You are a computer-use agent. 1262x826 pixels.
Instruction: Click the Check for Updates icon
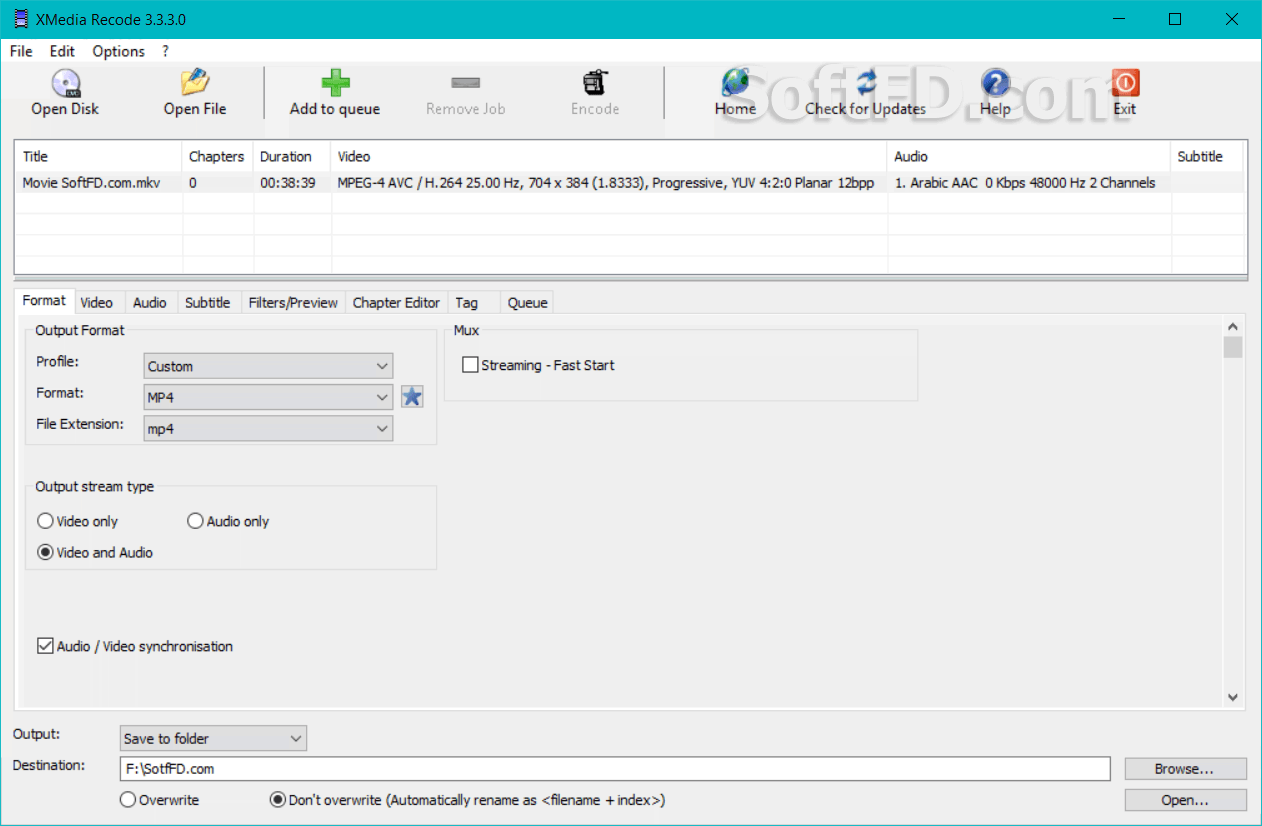865,83
